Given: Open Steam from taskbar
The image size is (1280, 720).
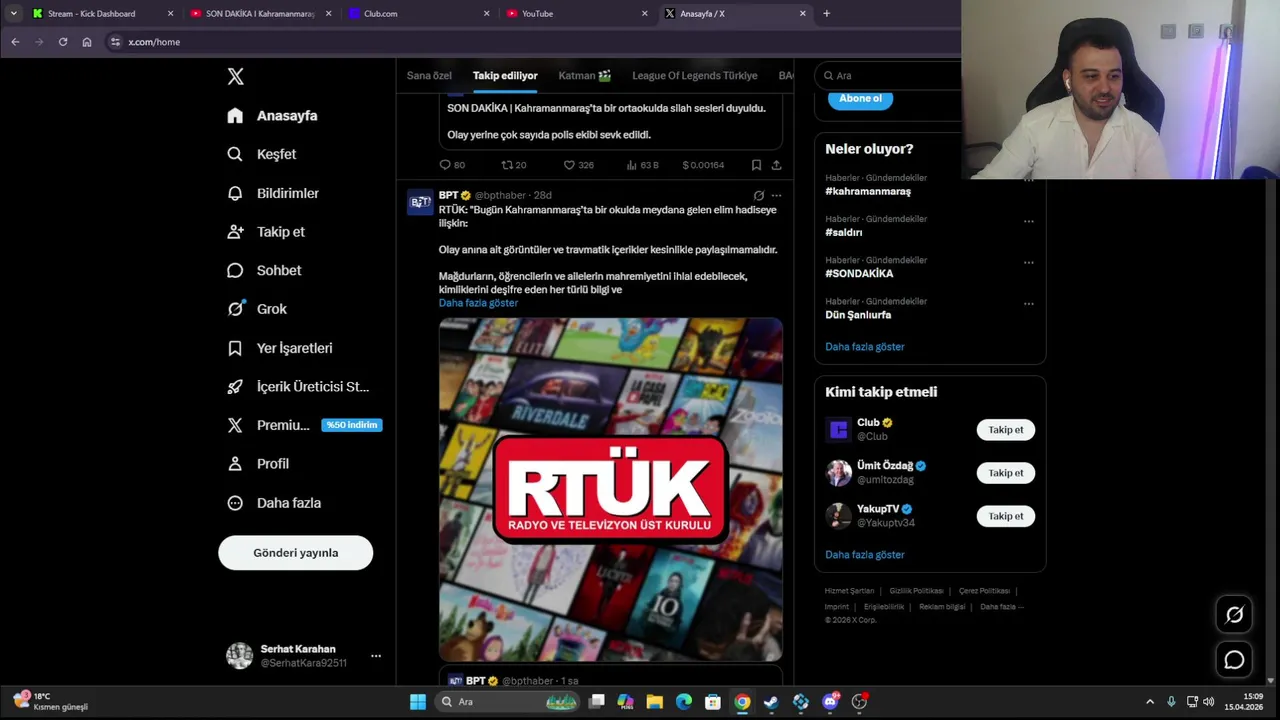Looking at the screenshot, I should pos(771,702).
